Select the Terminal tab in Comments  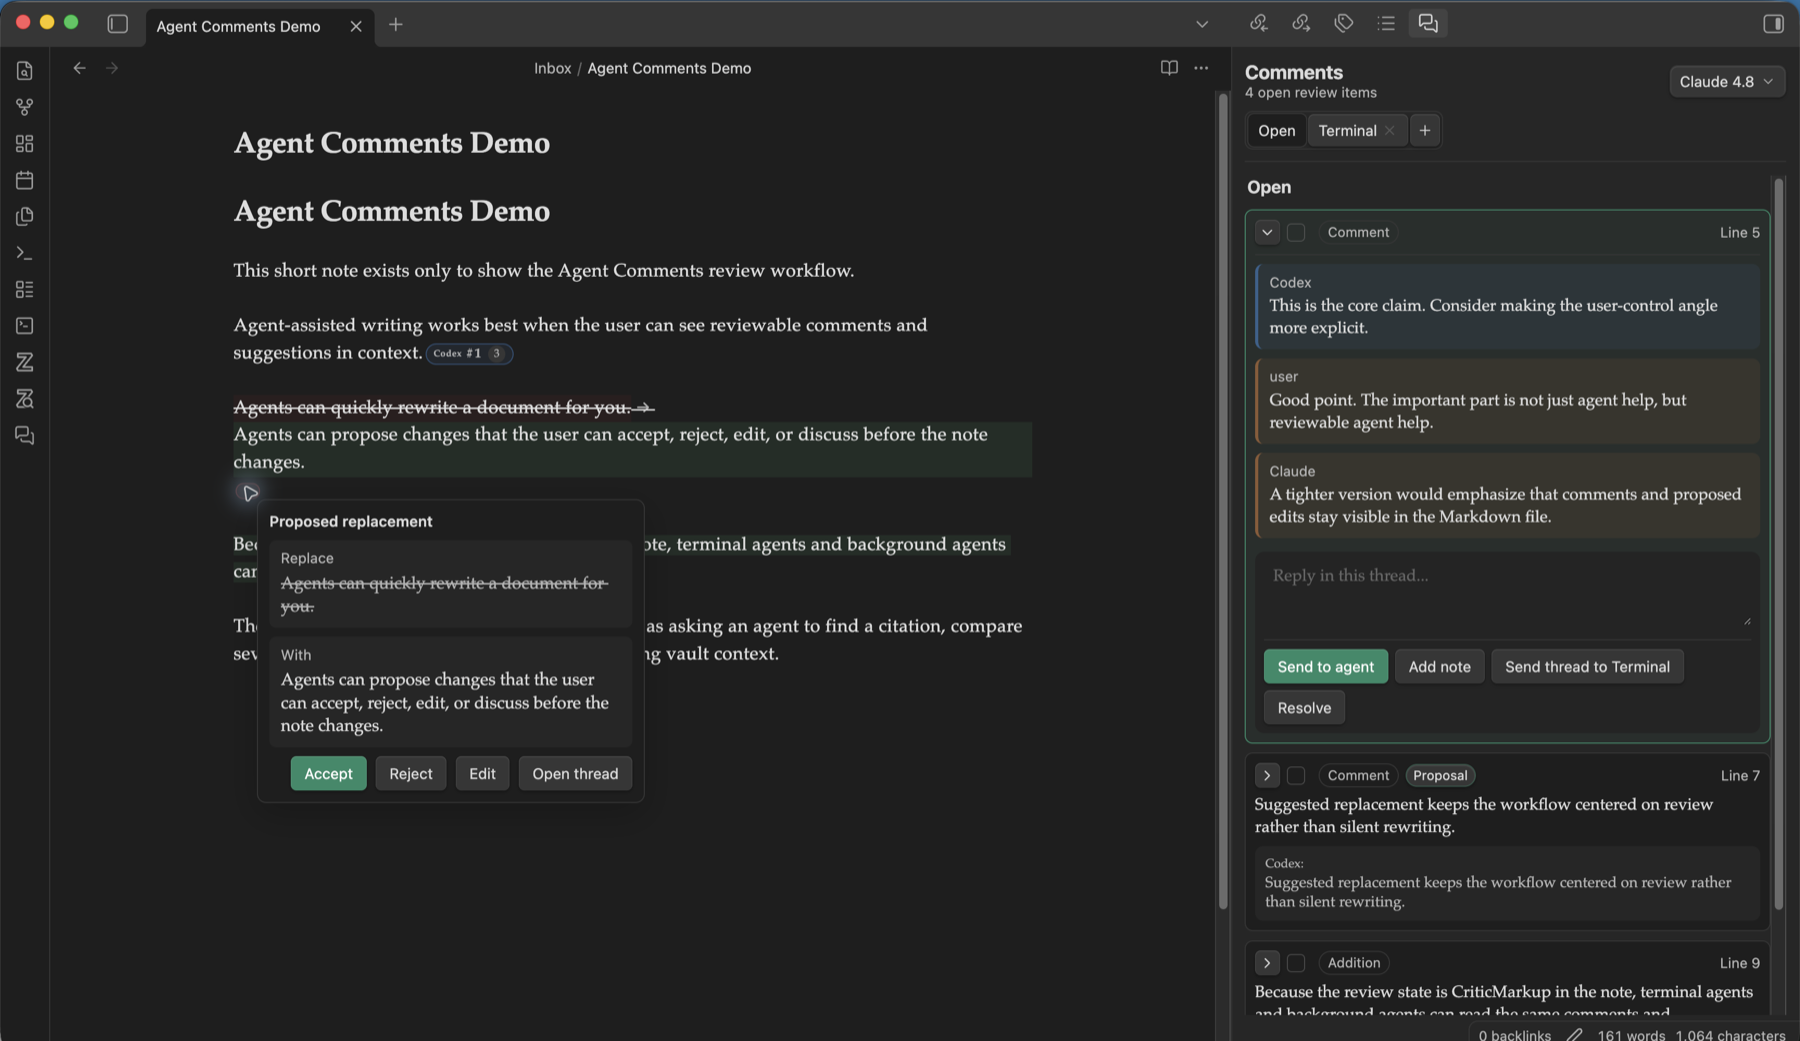point(1347,130)
